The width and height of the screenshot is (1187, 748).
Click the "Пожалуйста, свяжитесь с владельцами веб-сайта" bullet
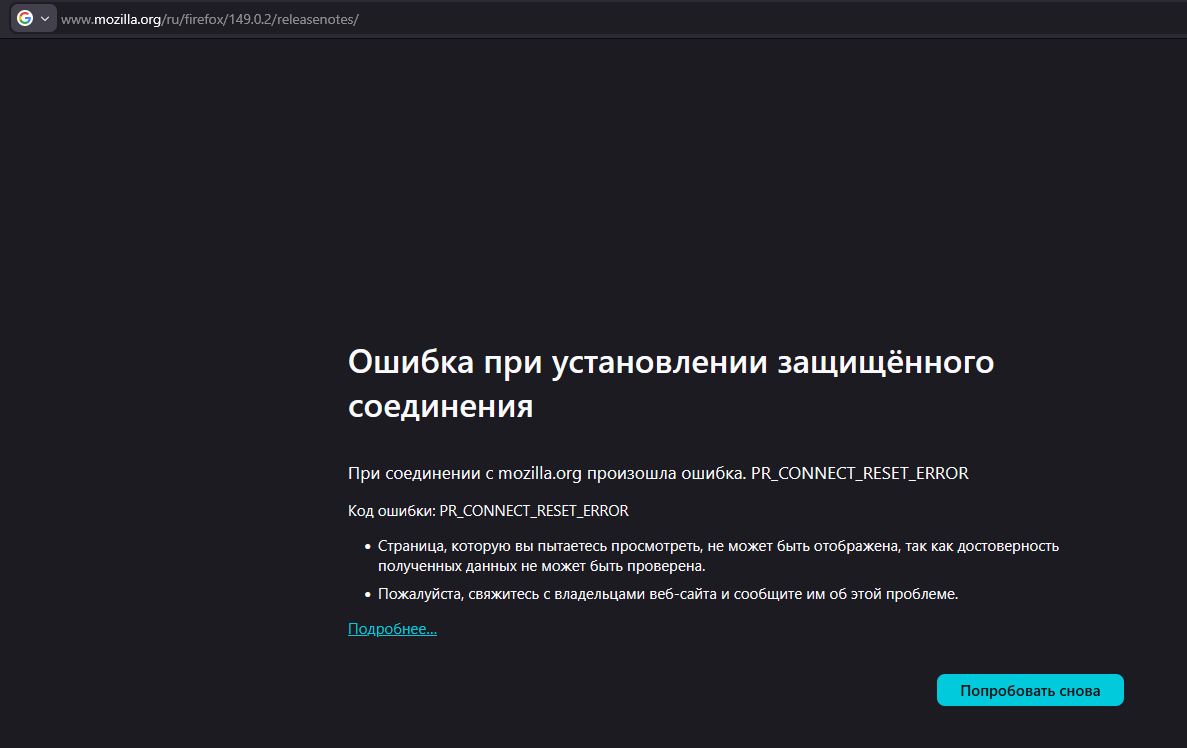668,594
